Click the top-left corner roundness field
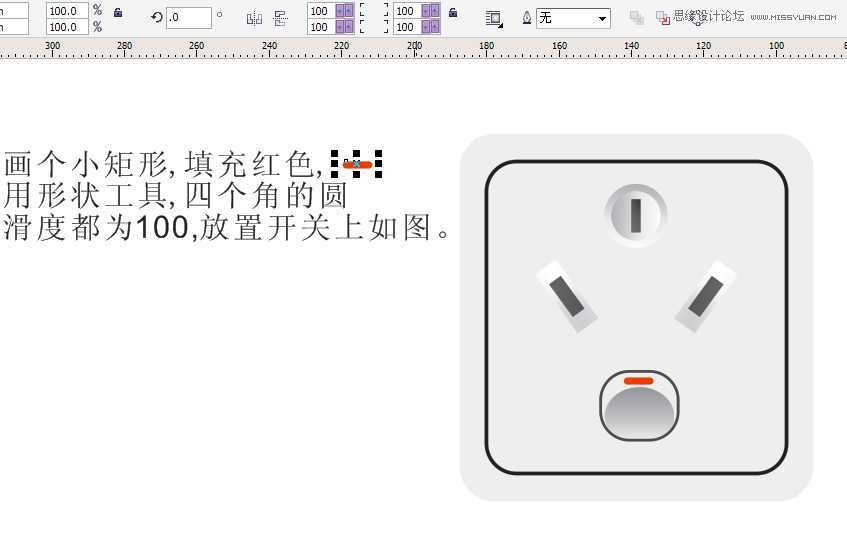Image resolution: width=847 pixels, height=536 pixels. point(321,11)
